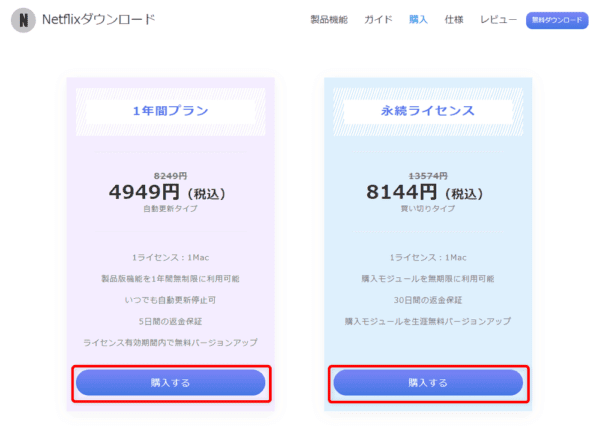Screen dimensions: 600x432
Task: Click the 1年間プラン plan heading
Action: tap(170, 111)
